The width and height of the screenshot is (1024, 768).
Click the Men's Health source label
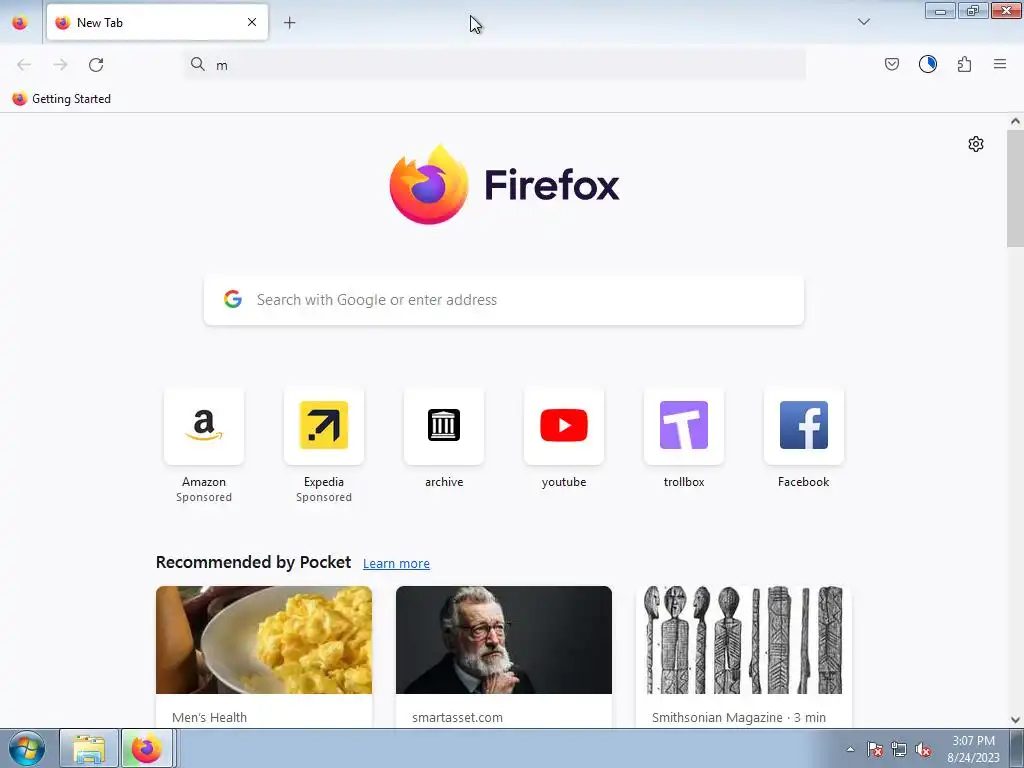click(x=209, y=717)
